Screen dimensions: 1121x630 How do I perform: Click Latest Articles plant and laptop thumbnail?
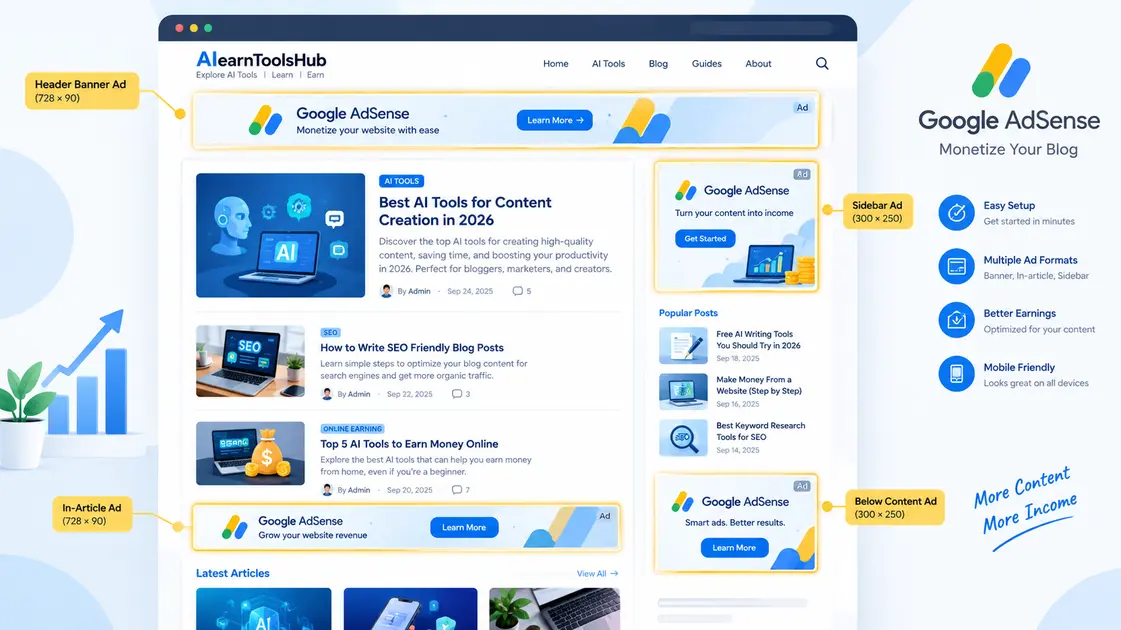(555, 609)
